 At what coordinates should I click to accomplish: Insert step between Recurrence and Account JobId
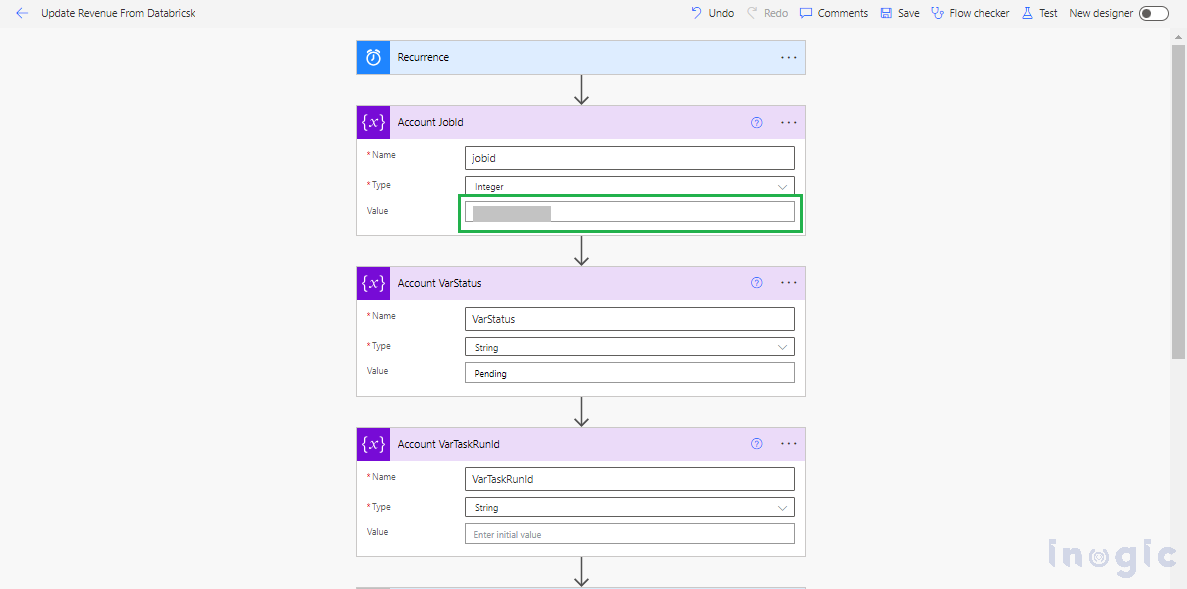[x=581, y=90]
